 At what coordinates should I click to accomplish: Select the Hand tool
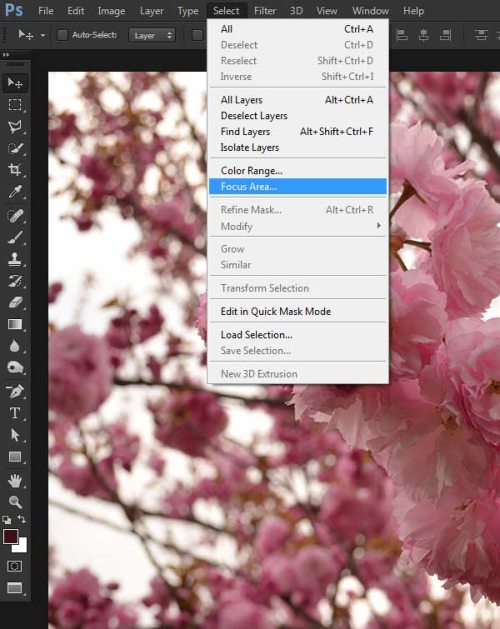pos(15,480)
